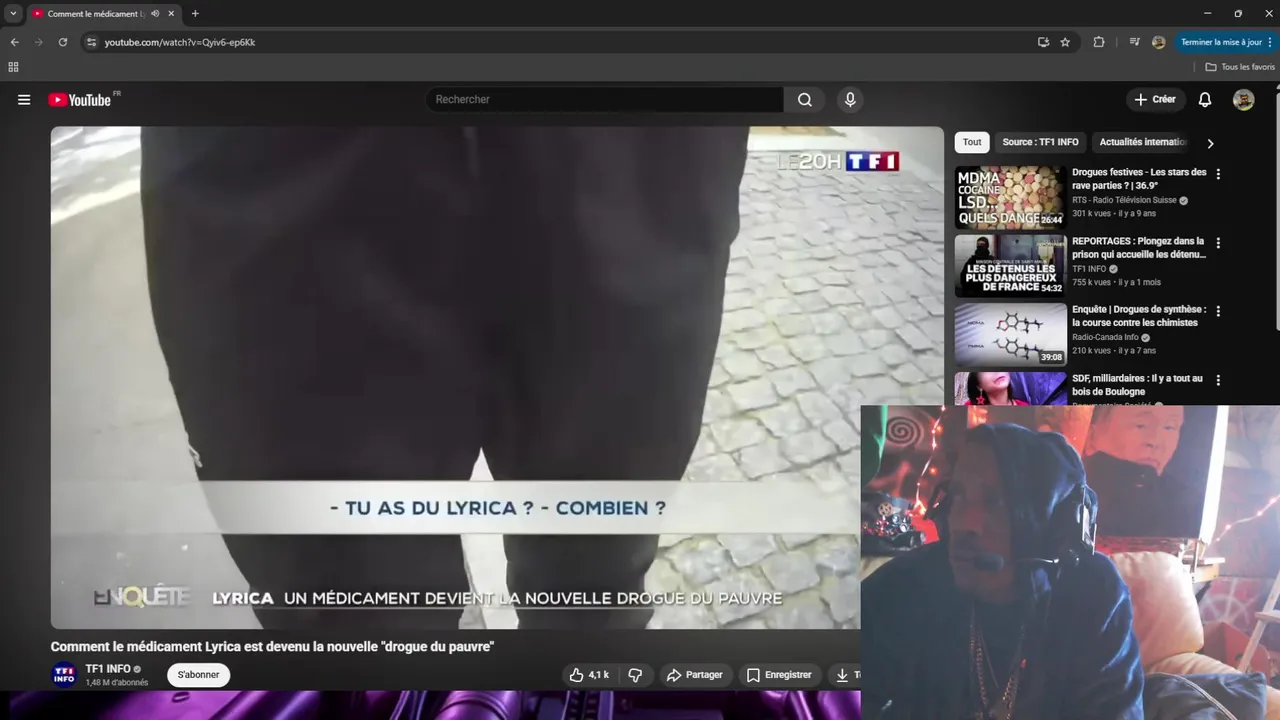The width and height of the screenshot is (1280, 720).
Task: Go back in browser history
Action: pos(14,42)
